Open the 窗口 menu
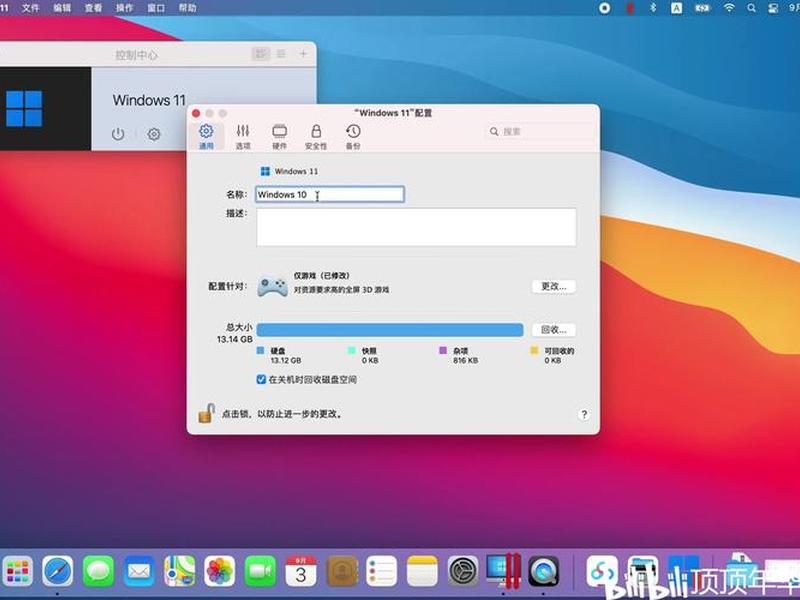 (x=156, y=8)
